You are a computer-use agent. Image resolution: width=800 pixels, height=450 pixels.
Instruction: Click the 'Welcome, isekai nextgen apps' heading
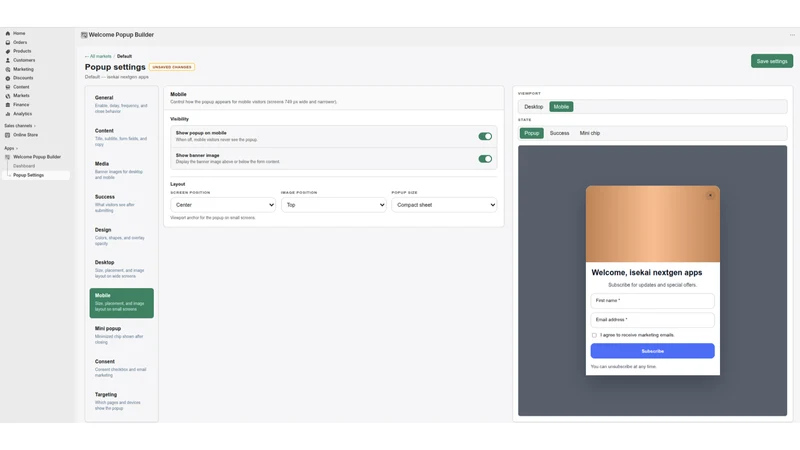click(646, 272)
